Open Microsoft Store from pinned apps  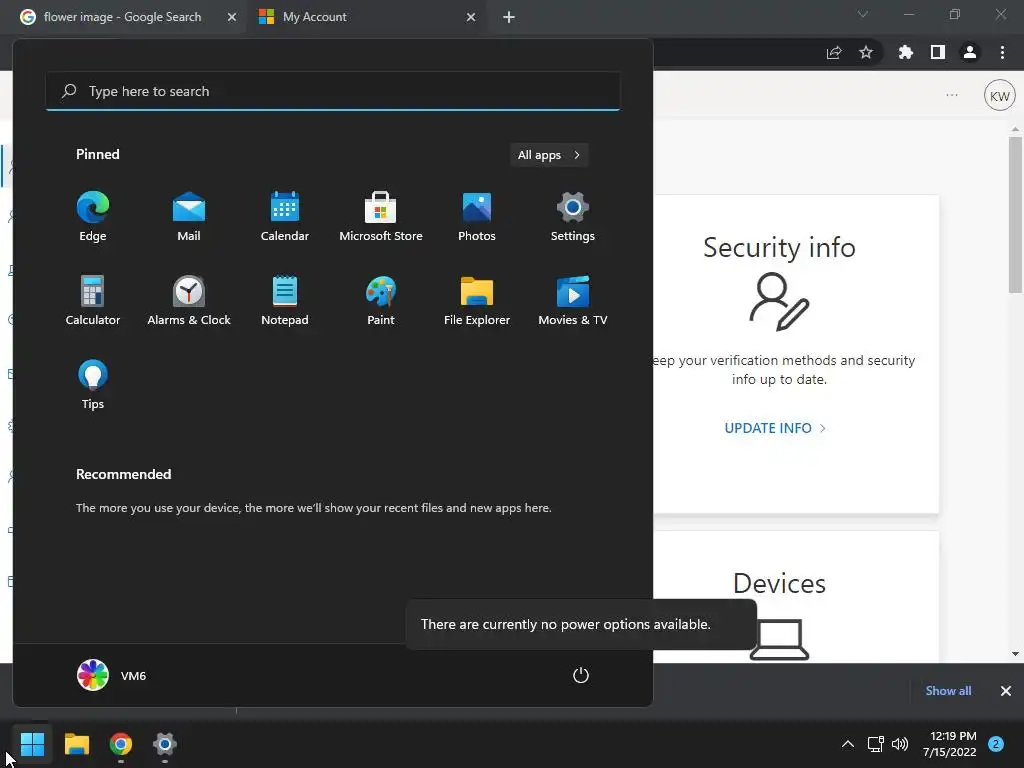(x=381, y=217)
